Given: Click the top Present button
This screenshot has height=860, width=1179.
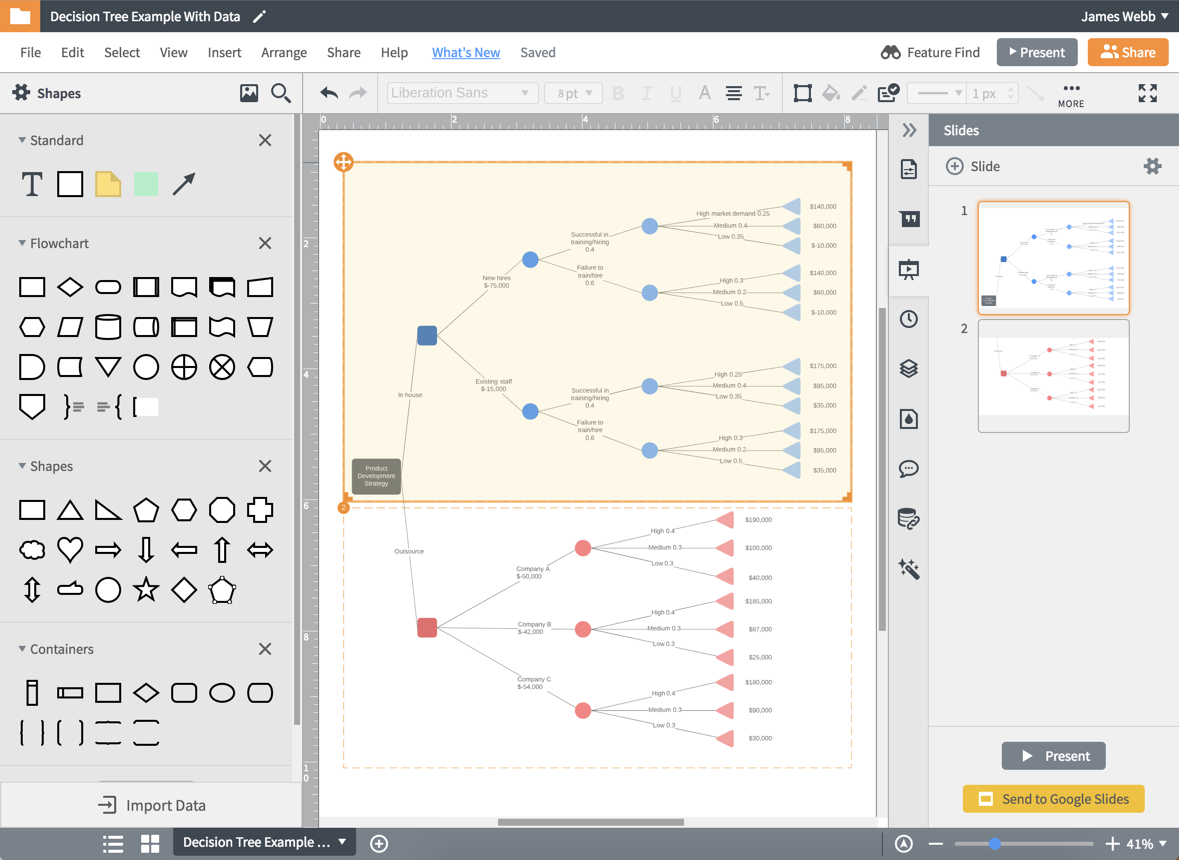Looking at the screenshot, I should [1037, 53].
